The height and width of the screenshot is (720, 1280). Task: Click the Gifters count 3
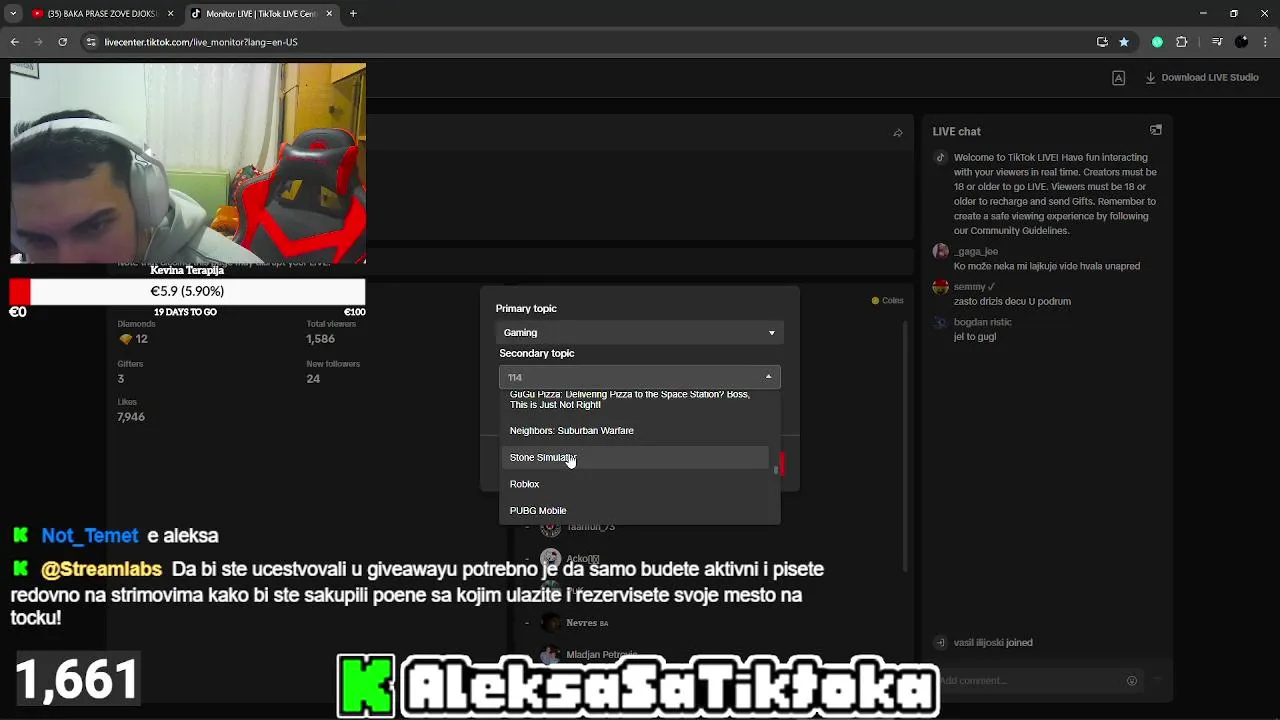click(121, 379)
